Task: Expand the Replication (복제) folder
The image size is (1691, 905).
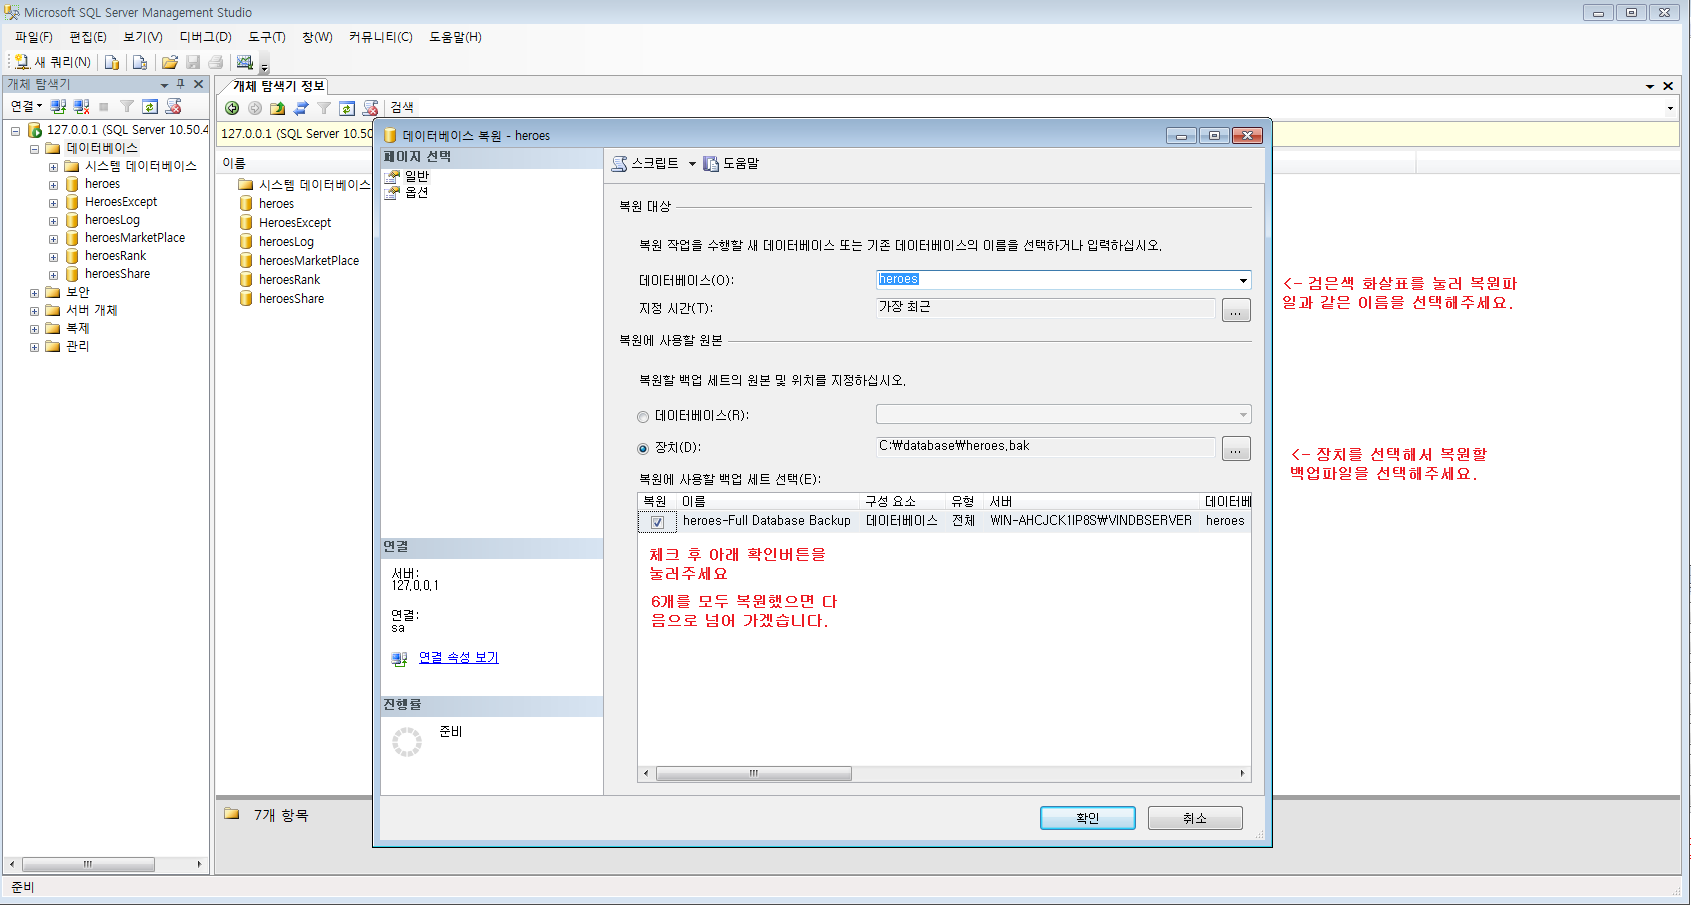Action: [34, 330]
